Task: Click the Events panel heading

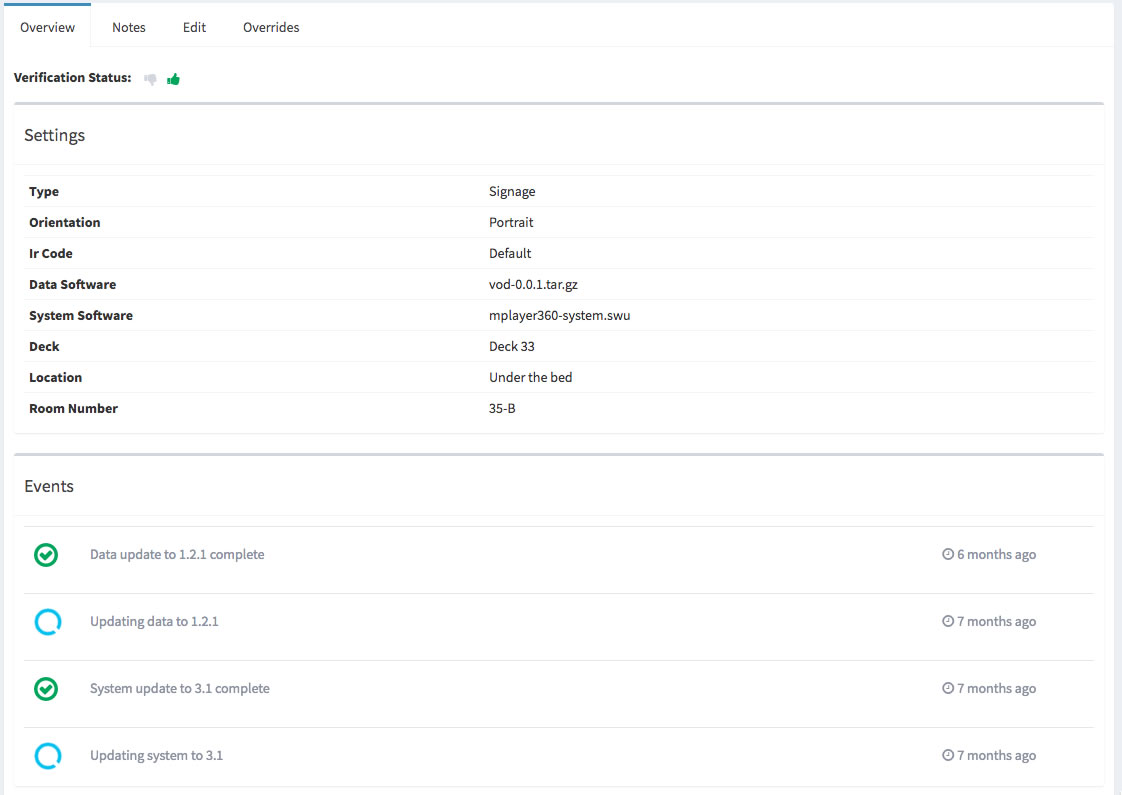Action: point(49,486)
